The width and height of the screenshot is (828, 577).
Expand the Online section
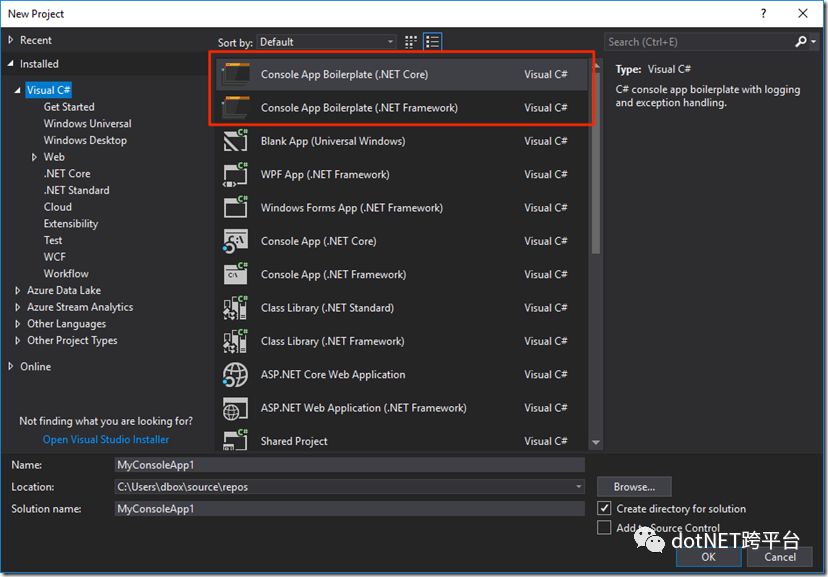click(x=11, y=366)
